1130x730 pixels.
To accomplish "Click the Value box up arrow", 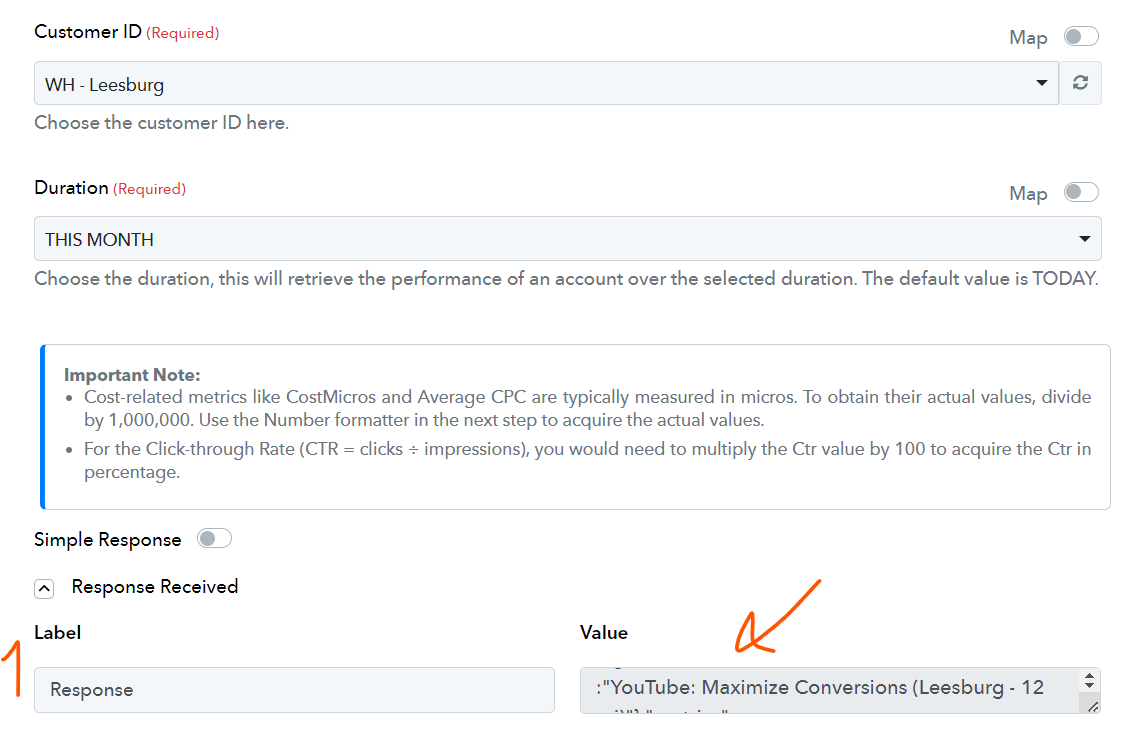I will coord(1089,676).
